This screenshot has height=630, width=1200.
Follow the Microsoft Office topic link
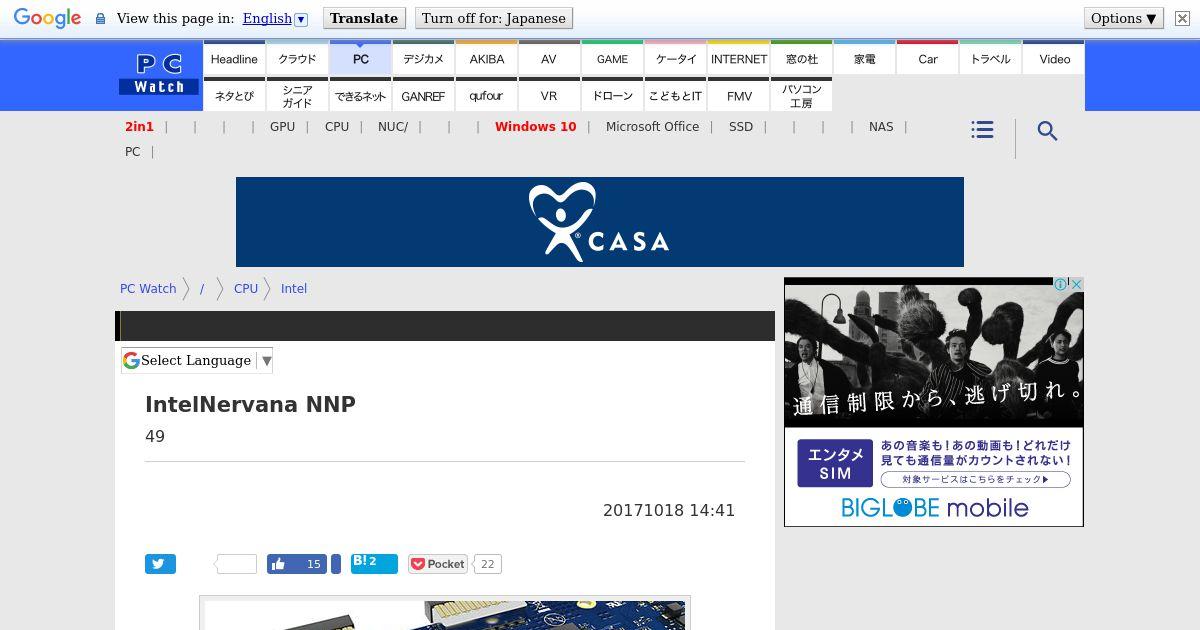(652, 127)
